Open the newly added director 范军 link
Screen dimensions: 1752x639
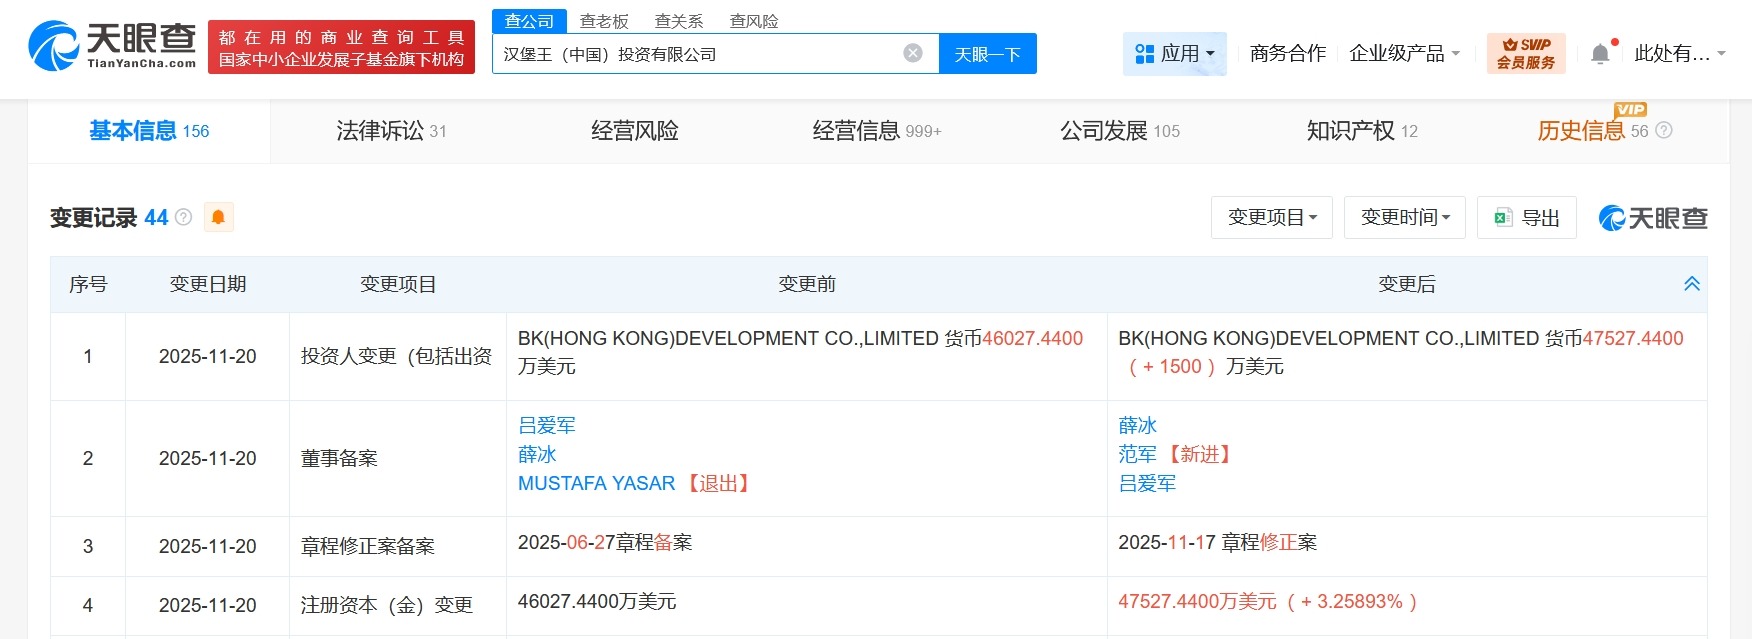tap(1138, 454)
